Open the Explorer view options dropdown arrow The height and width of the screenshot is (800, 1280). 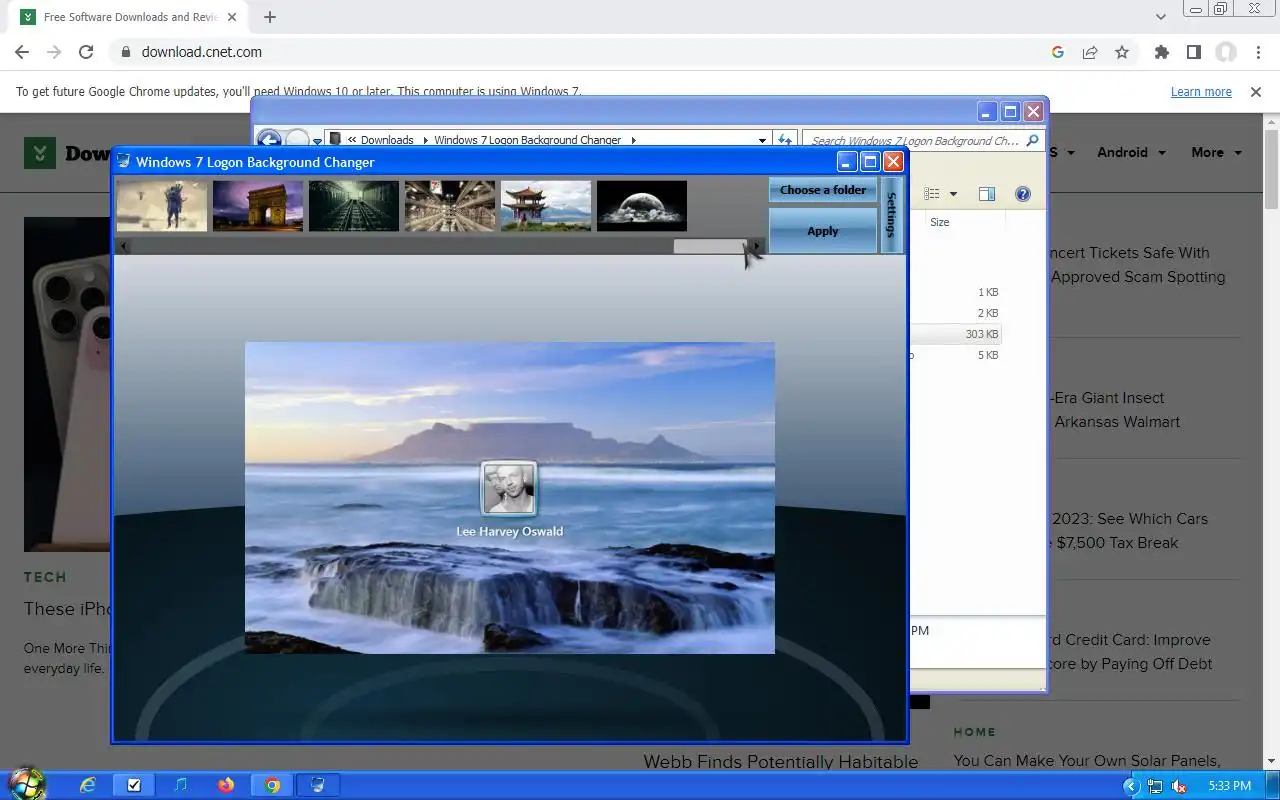953,194
